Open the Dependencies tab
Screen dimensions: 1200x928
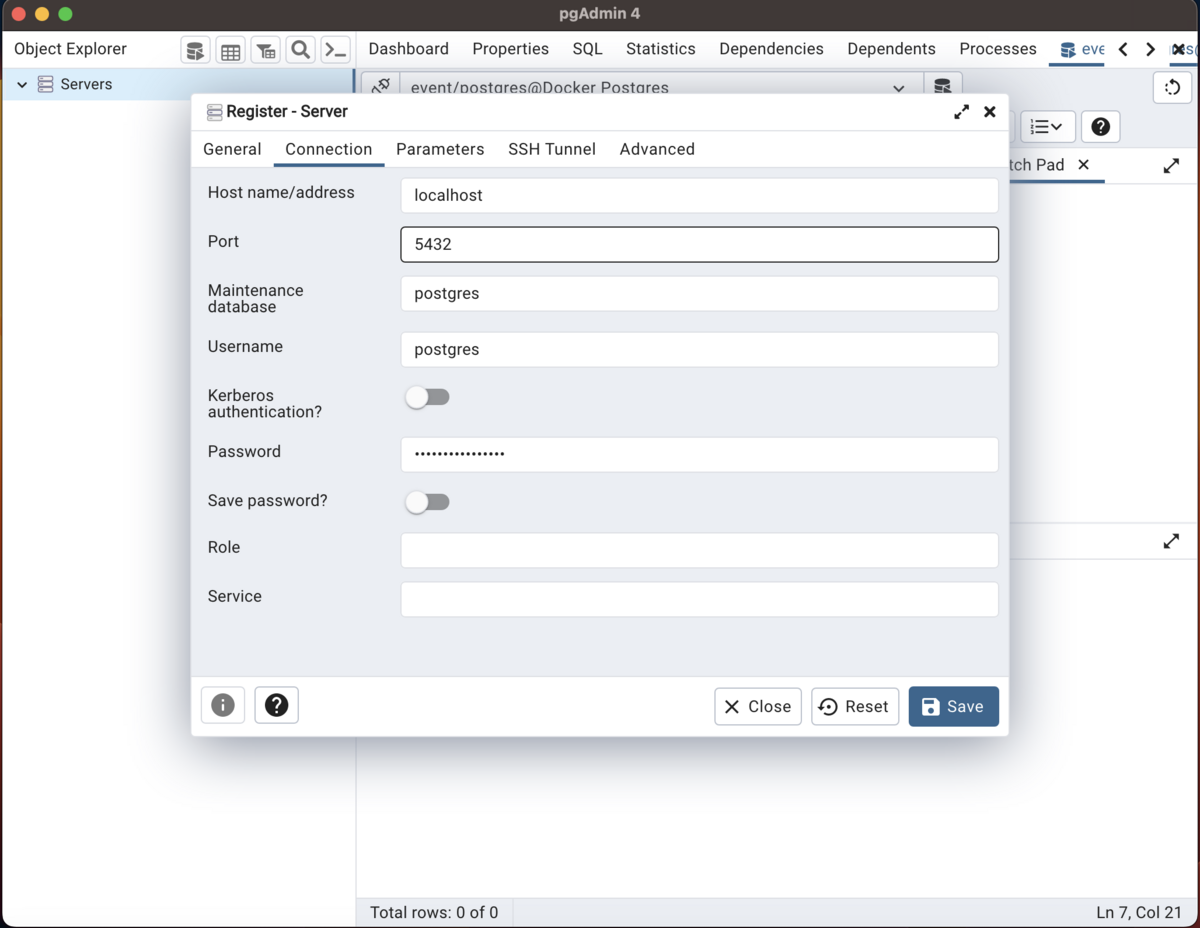pos(772,49)
